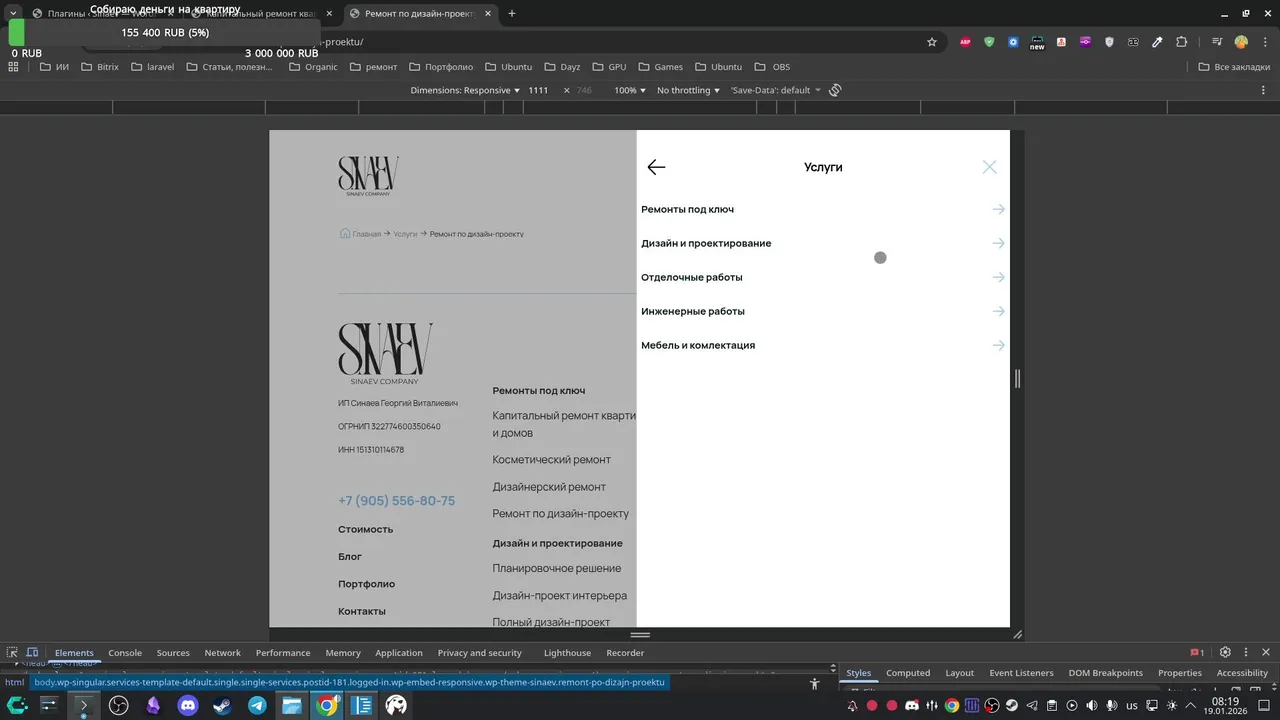Expand arrow beside Мебель и комлектация
The height and width of the screenshot is (720, 1280).
tap(998, 345)
